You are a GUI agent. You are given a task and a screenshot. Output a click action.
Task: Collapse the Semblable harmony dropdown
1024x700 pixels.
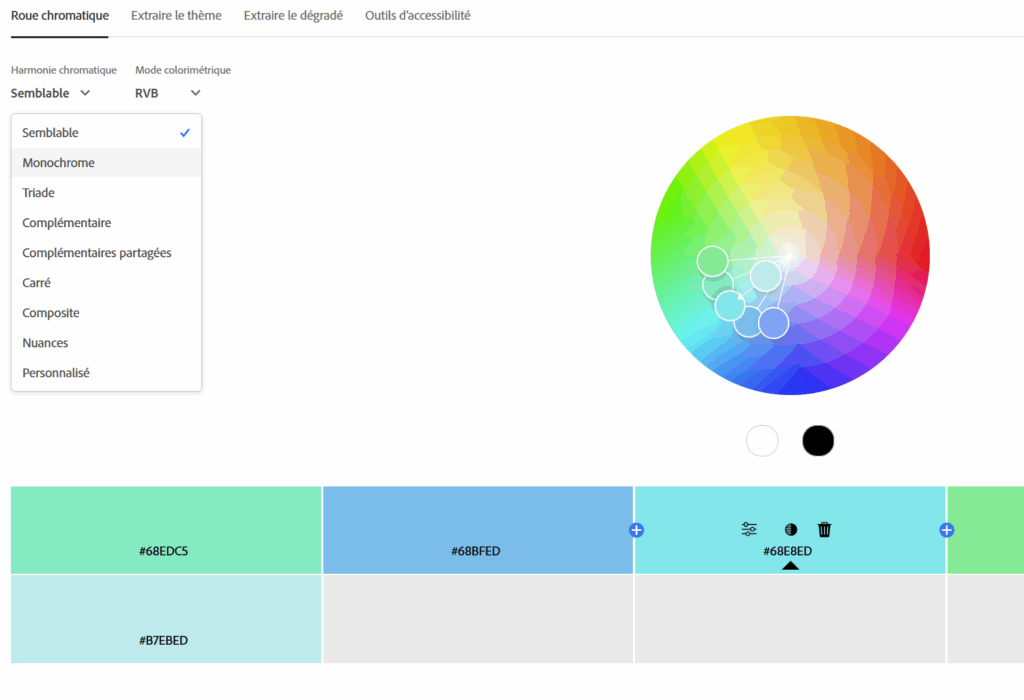tap(51, 93)
